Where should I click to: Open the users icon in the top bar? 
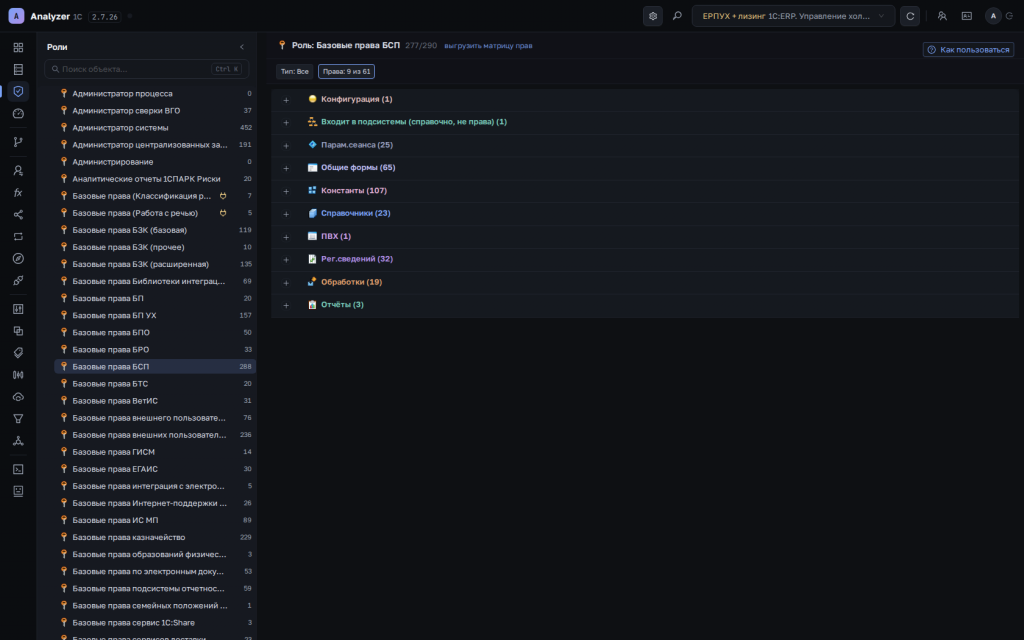942,16
